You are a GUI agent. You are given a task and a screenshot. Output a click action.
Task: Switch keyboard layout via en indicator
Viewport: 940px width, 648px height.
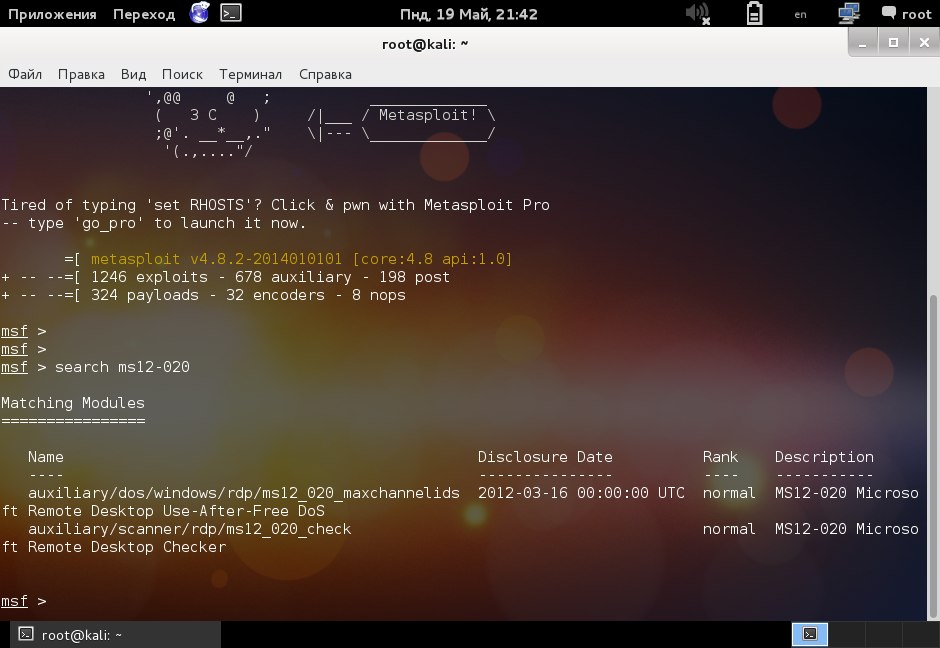800,15
